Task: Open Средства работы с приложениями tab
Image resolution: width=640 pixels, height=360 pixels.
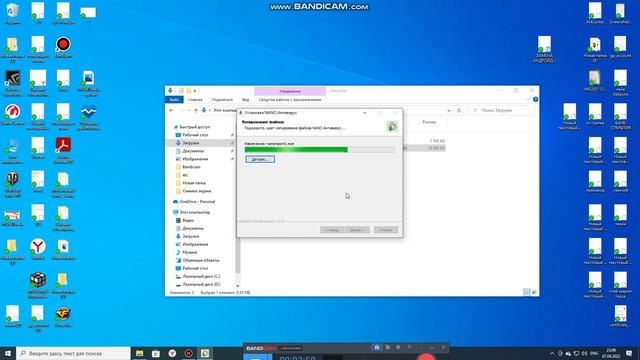Action: coord(290,100)
